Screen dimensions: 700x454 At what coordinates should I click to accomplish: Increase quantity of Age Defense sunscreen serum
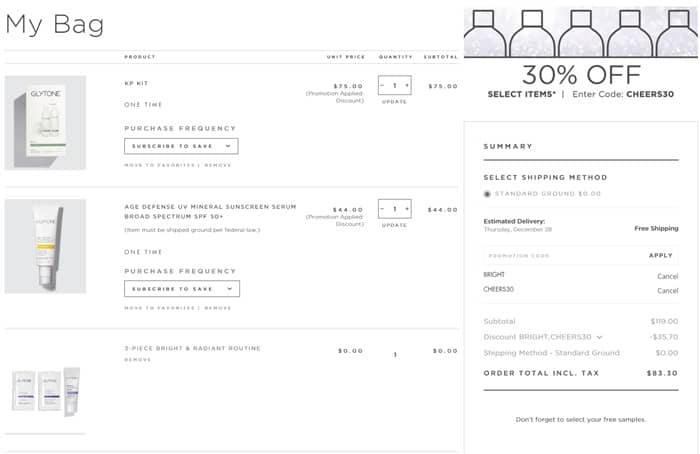[406, 209]
